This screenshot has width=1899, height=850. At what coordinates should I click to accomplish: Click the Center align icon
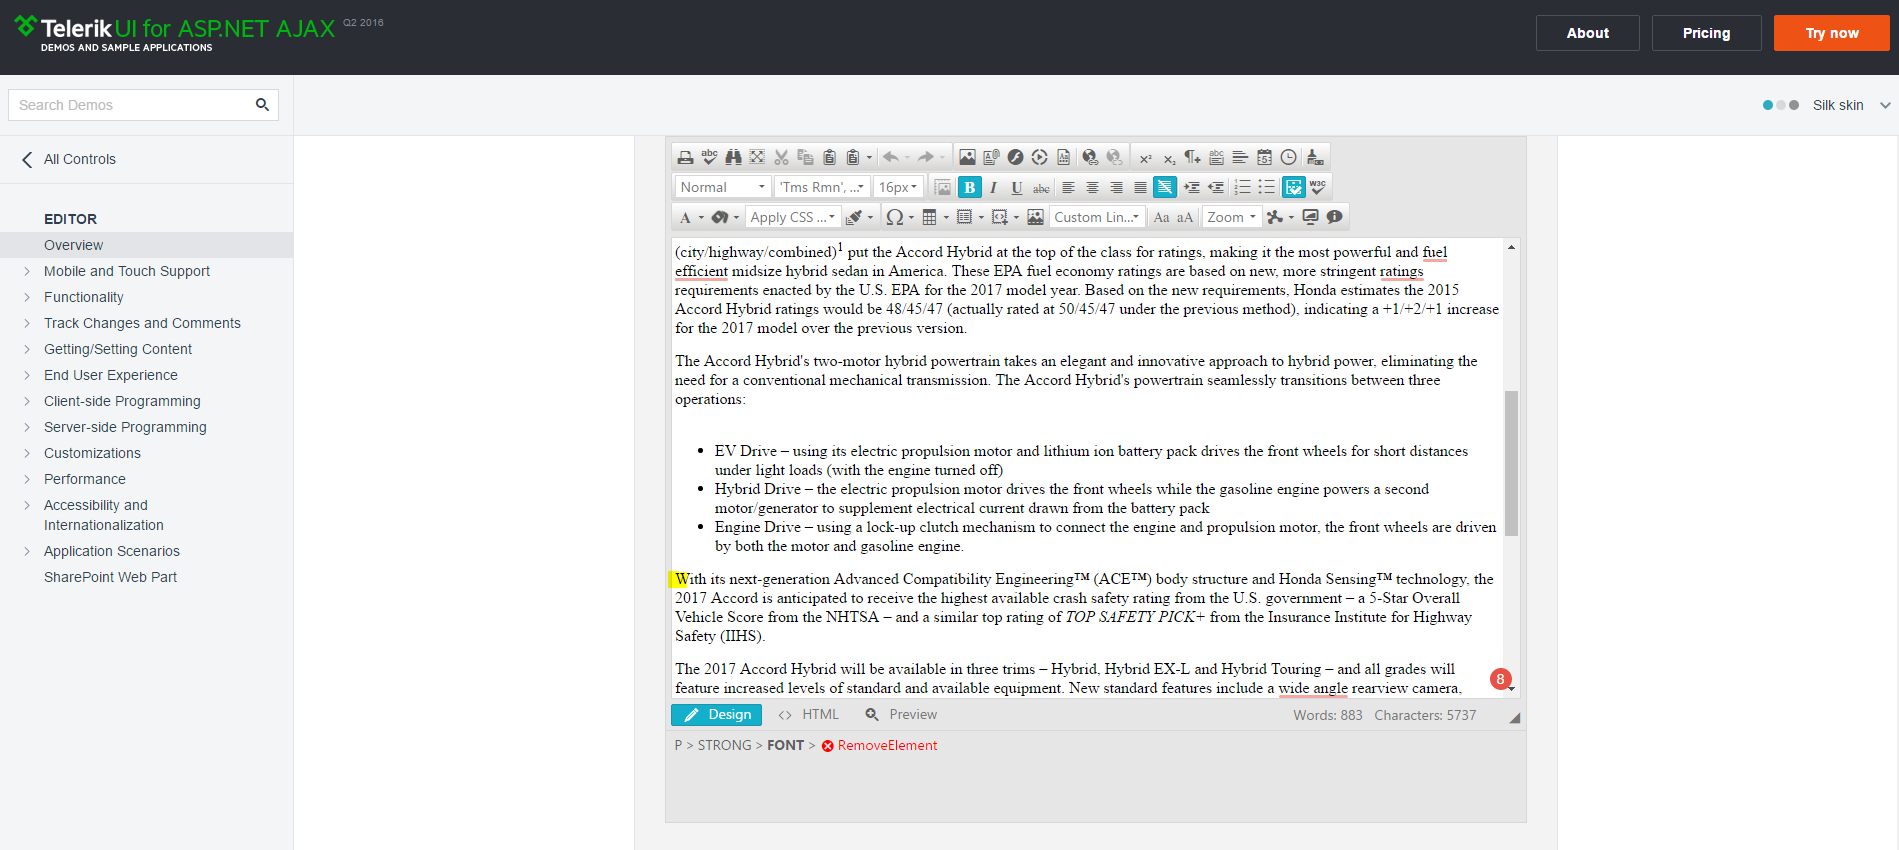click(1092, 187)
